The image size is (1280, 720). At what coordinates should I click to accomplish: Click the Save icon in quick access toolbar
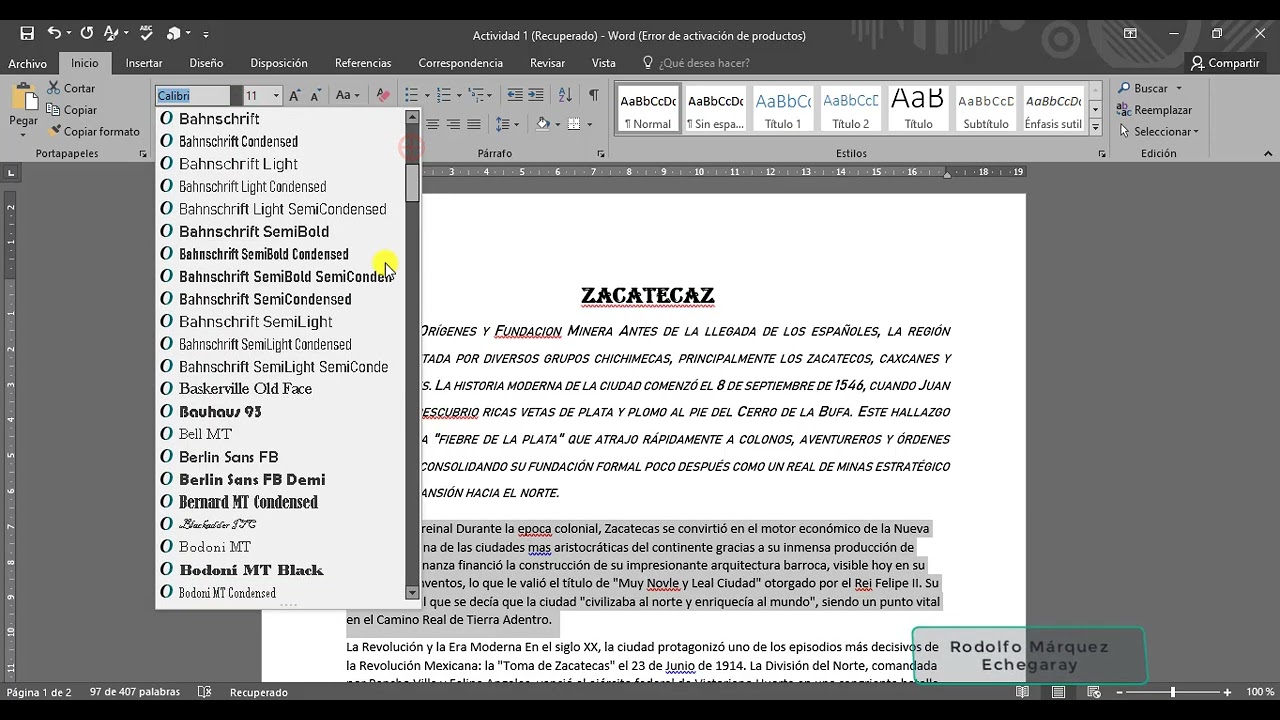click(x=27, y=33)
